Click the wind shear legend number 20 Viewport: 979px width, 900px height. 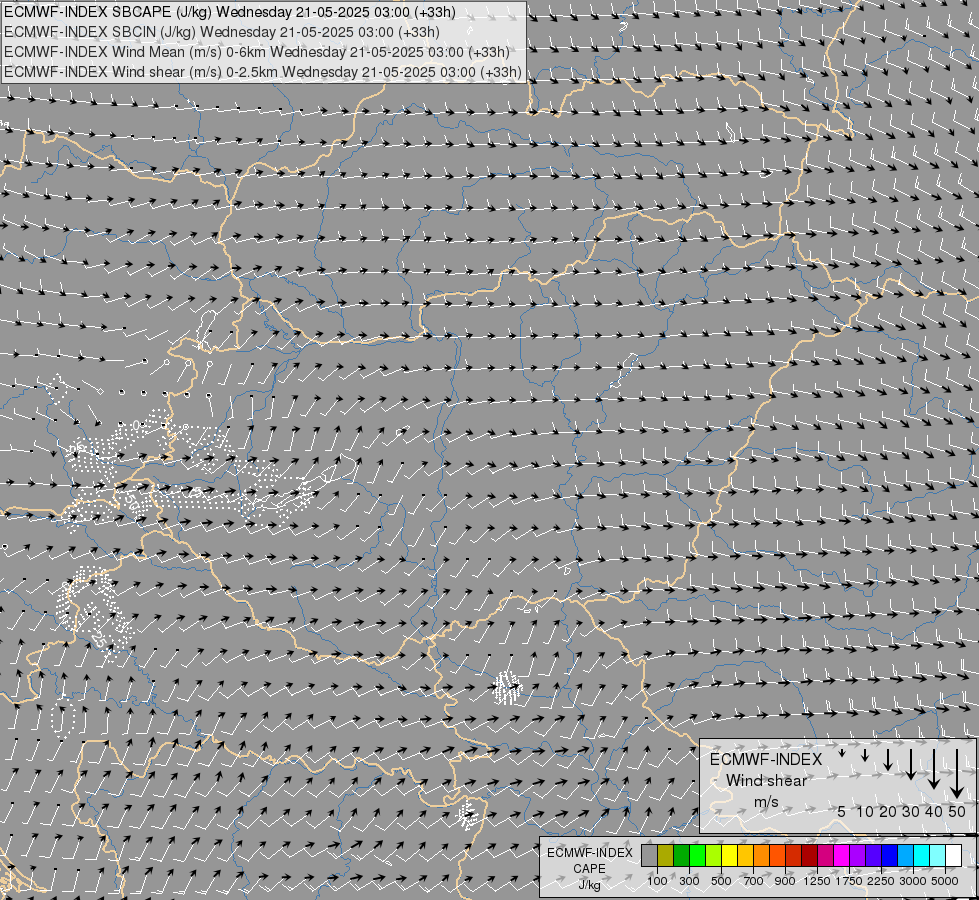[x=888, y=812]
